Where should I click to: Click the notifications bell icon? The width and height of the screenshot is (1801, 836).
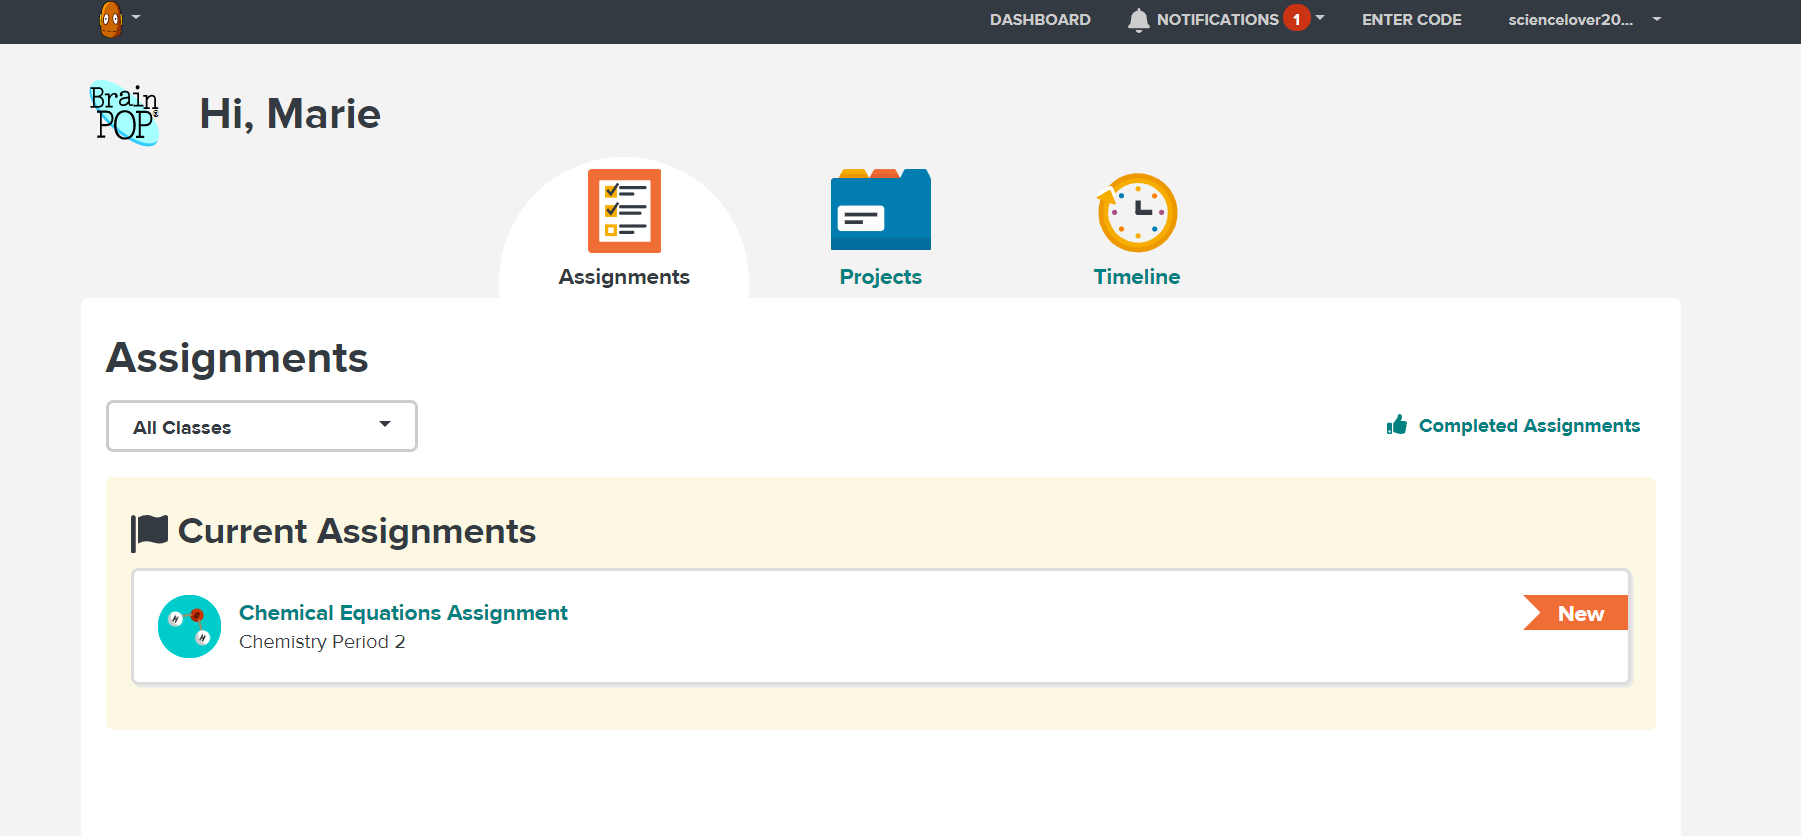(x=1138, y=20)
